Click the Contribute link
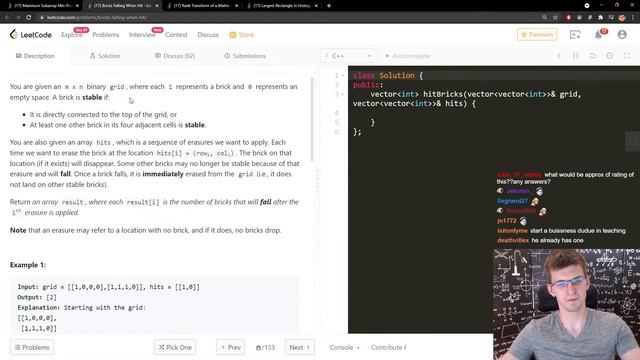This screenshot has height=360, width=640. click(388, 347)
